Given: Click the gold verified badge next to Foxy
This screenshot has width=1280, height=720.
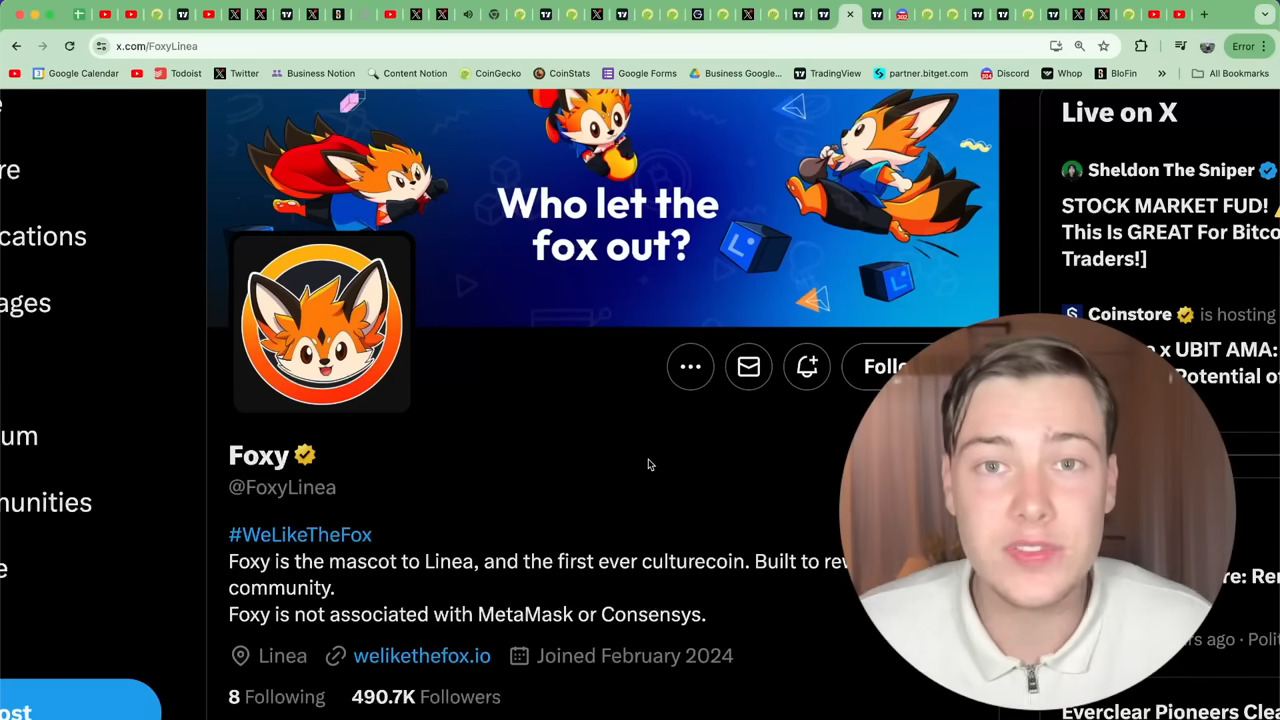Looking at the screenshot, I should (305, 455).
